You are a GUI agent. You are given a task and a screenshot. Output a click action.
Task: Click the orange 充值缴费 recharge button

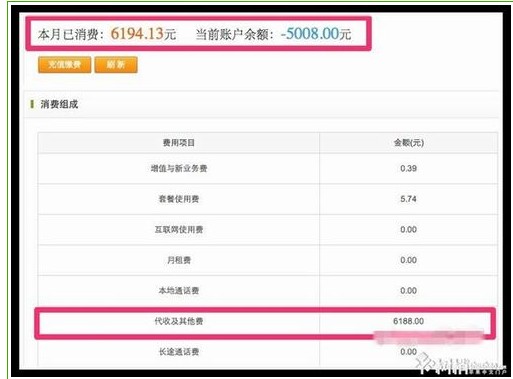pyautogui.click(x=64, y=65)
